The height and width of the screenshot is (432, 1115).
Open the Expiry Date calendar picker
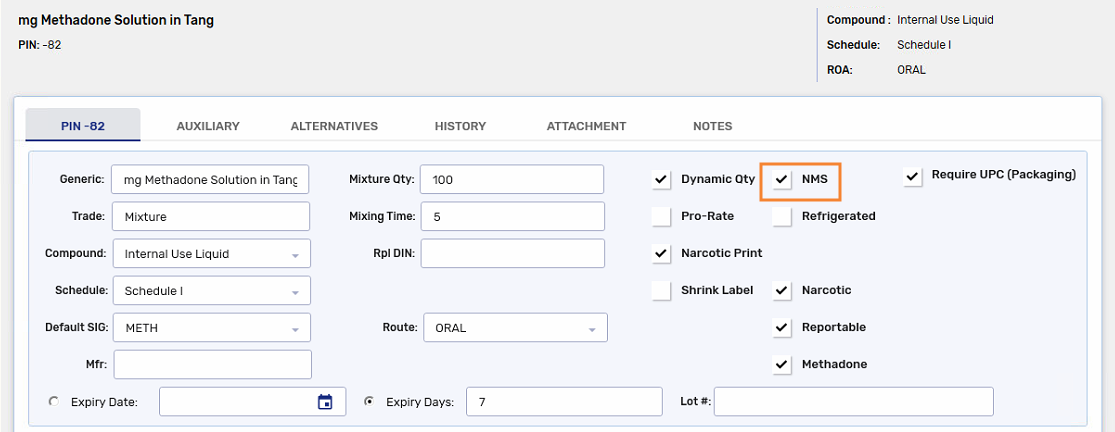coord(325,402)
